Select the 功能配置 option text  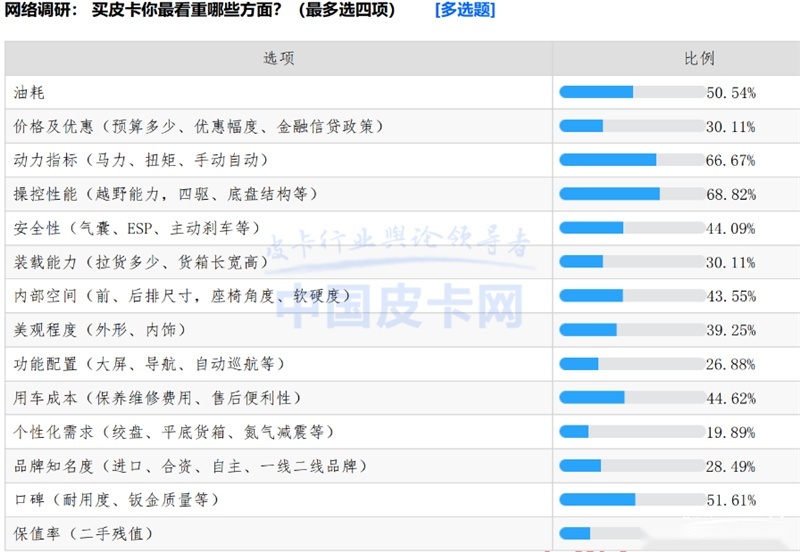[149, 364]
